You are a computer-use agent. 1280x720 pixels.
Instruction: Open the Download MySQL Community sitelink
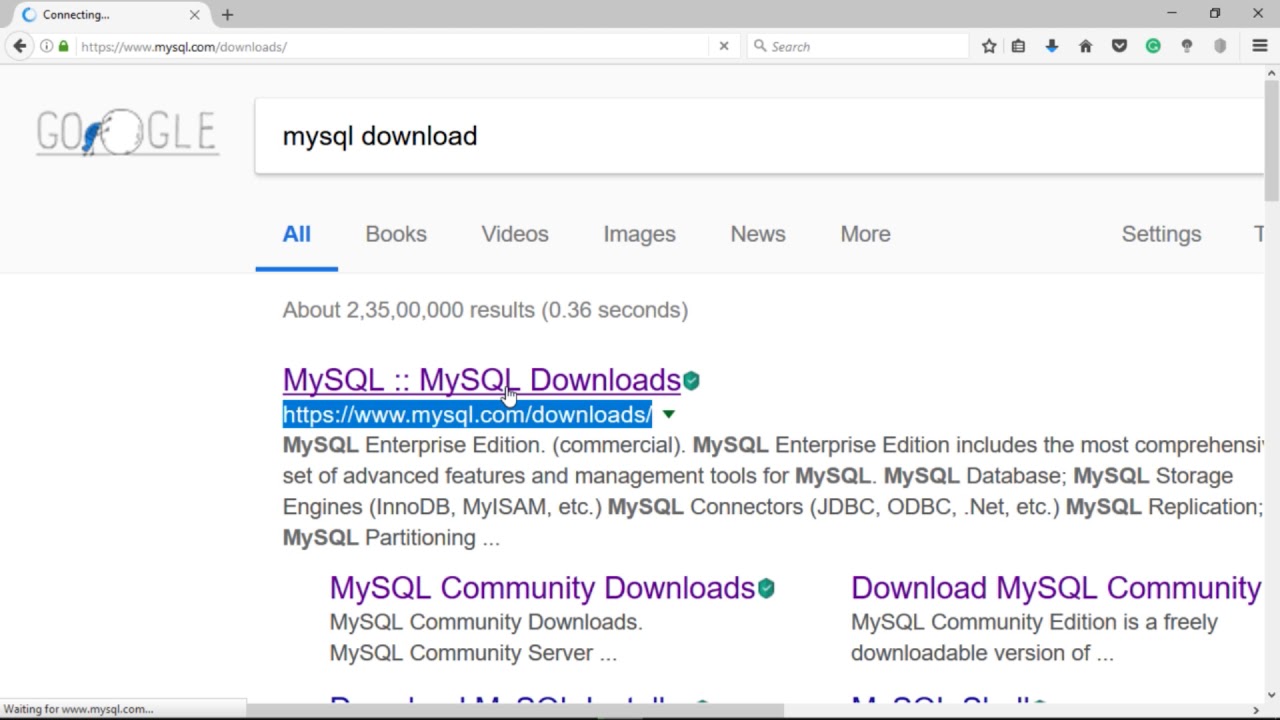1056,588
